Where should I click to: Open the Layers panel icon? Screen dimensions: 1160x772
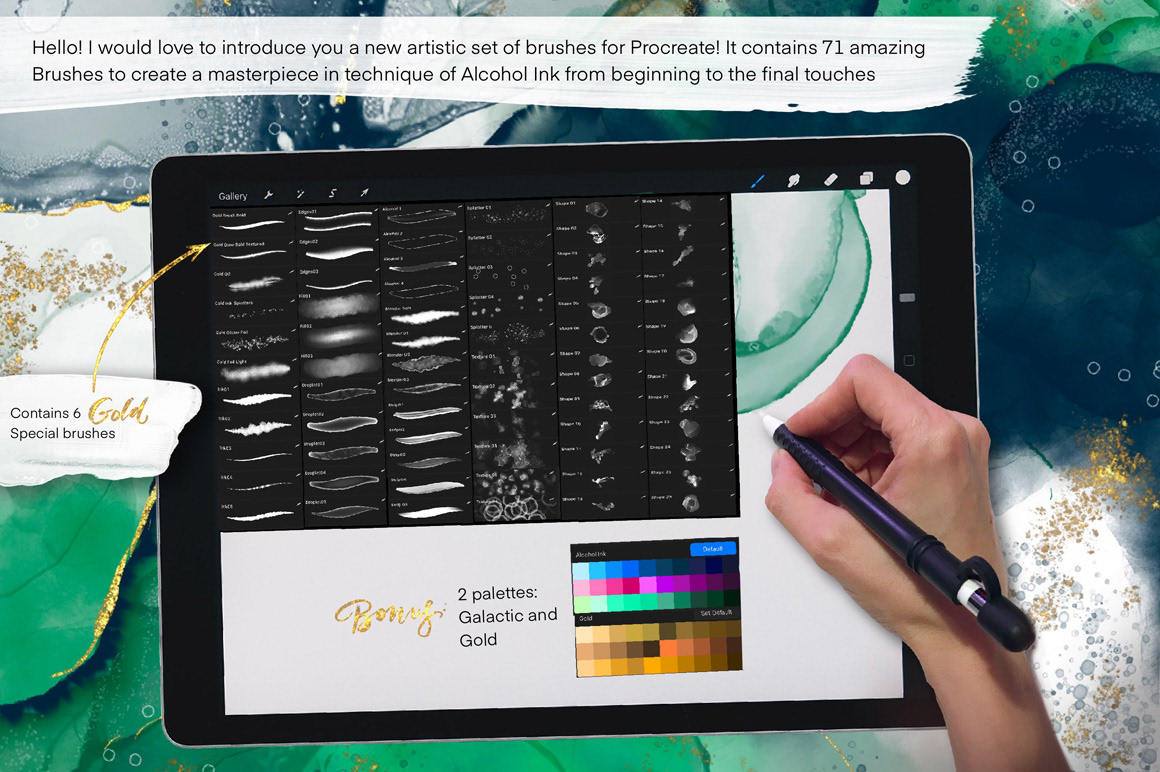866,178
